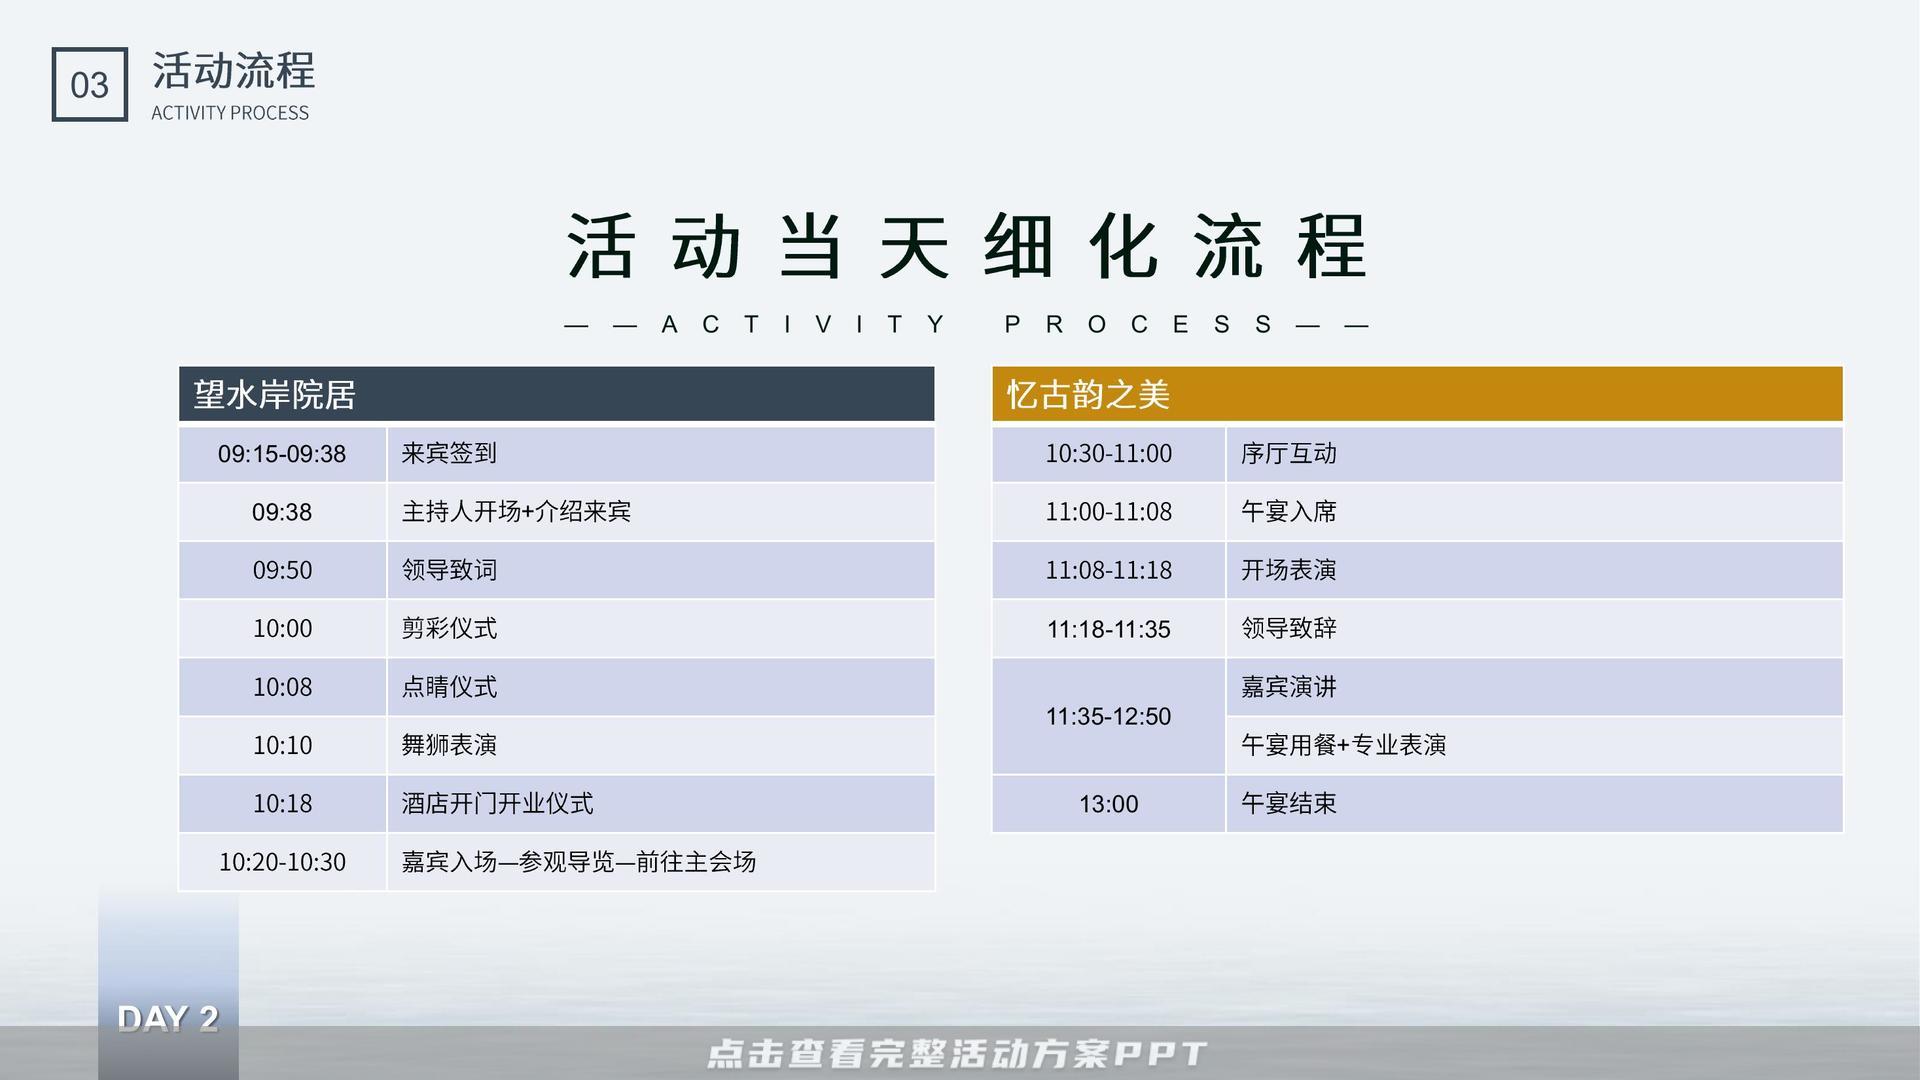Screen dimensions: 1920x1080
Task: Select the 剪彩仪式 cell
Action: [x=660, y=629]
